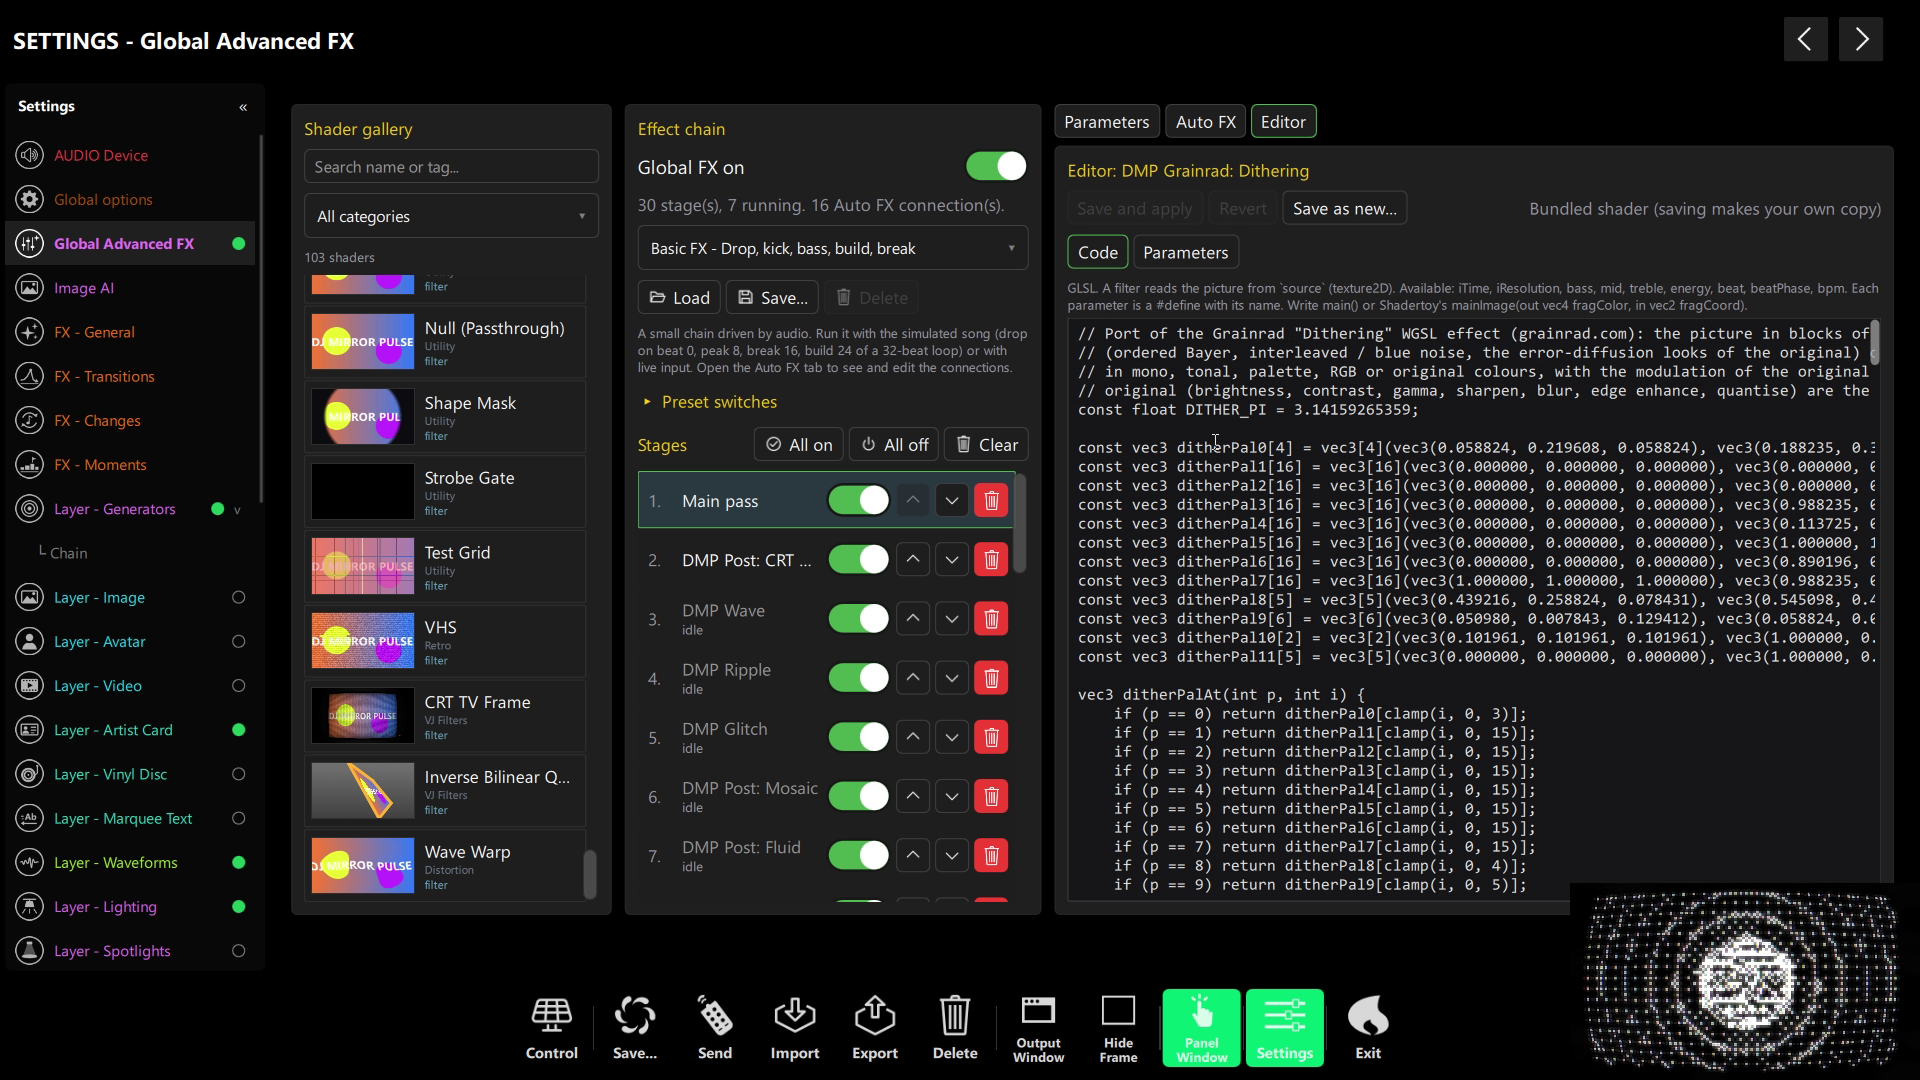
Task: Disable the Main pass stage toggle
Action: 858,500
